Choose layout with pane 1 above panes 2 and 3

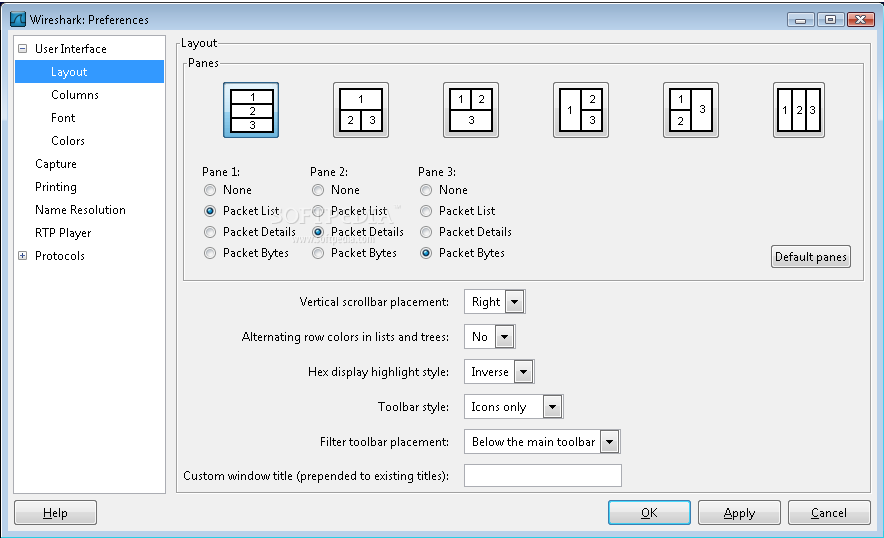(361, 110)
